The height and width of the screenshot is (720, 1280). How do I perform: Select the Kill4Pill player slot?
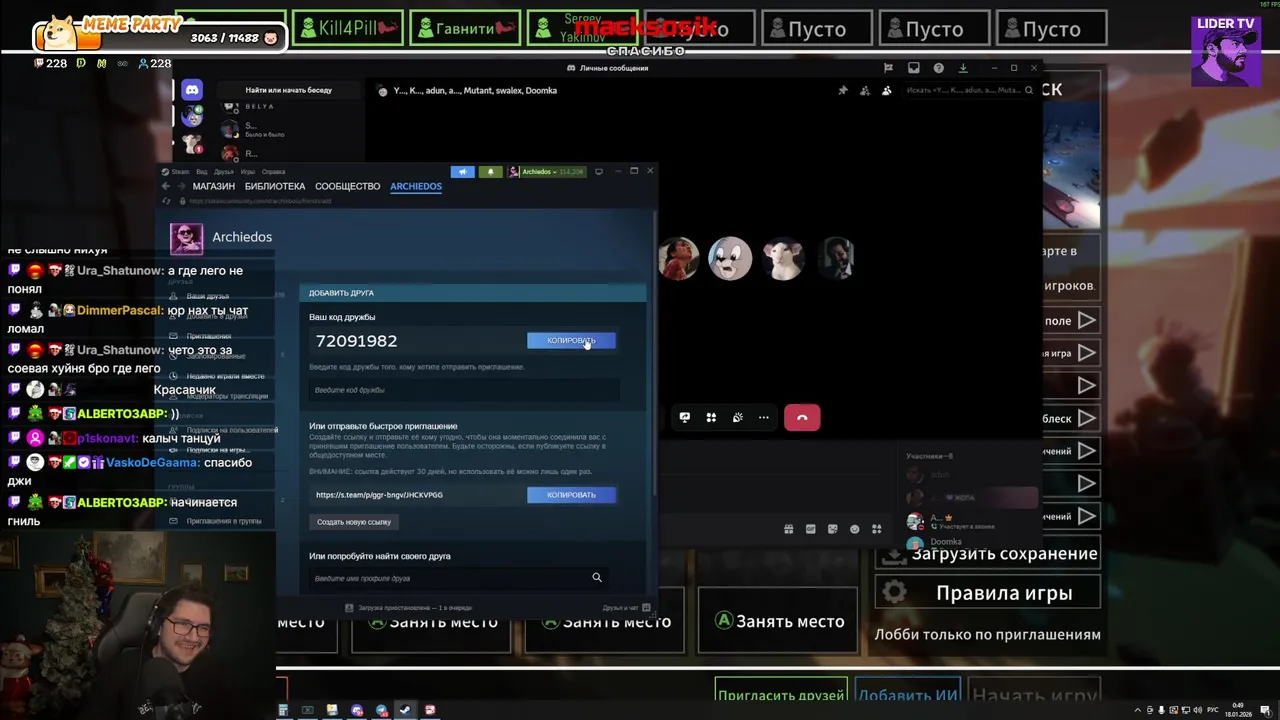[348, 29]
